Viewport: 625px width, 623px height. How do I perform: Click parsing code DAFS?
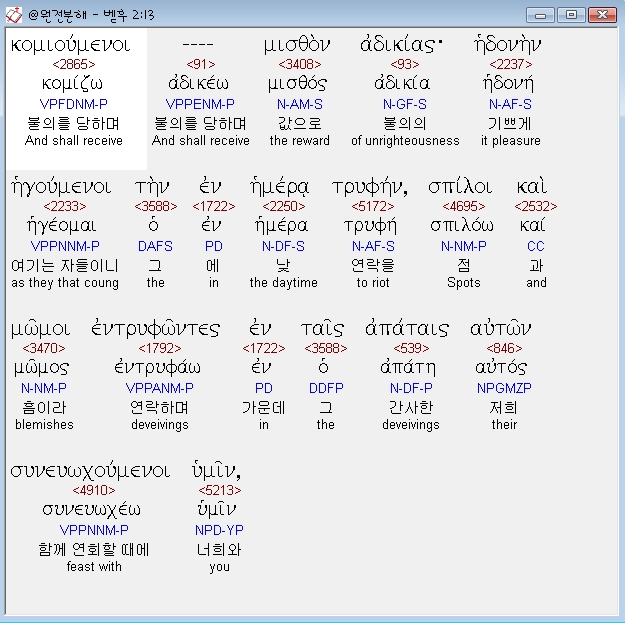(155, 246)
